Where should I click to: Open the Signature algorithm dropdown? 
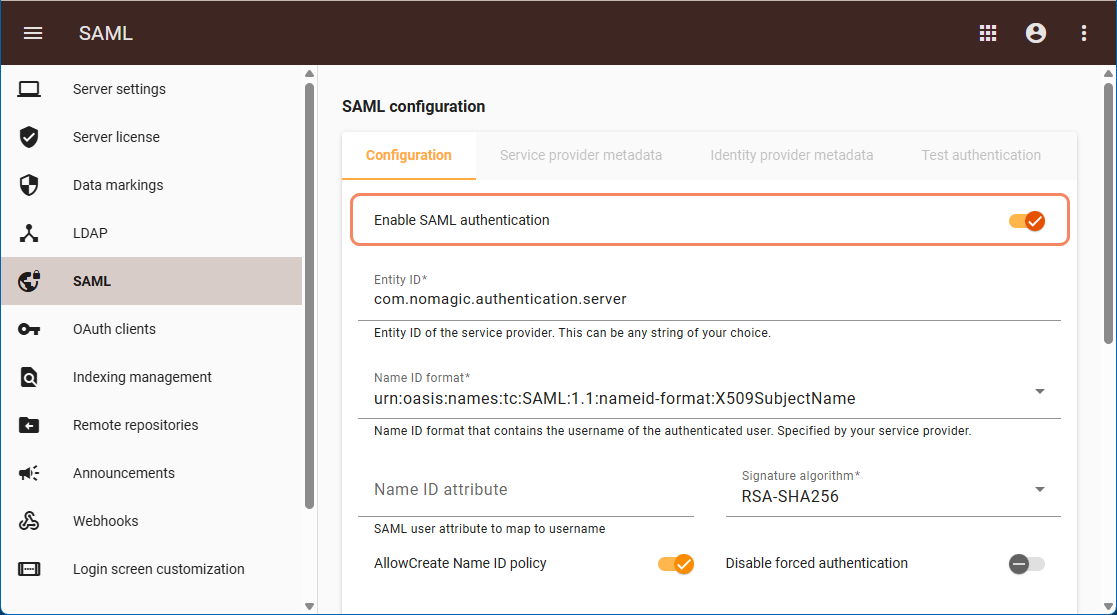pyautogui.click(x=1040, y=489)
